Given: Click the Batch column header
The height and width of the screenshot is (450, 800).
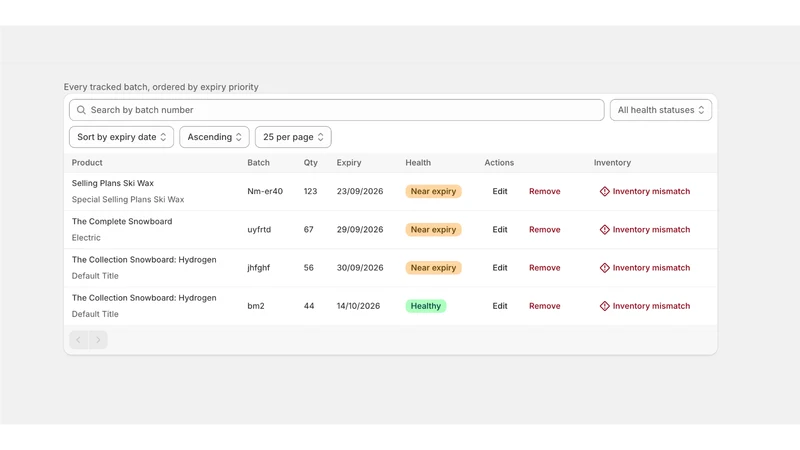Looking at the screenshot, I should point(259,163).
